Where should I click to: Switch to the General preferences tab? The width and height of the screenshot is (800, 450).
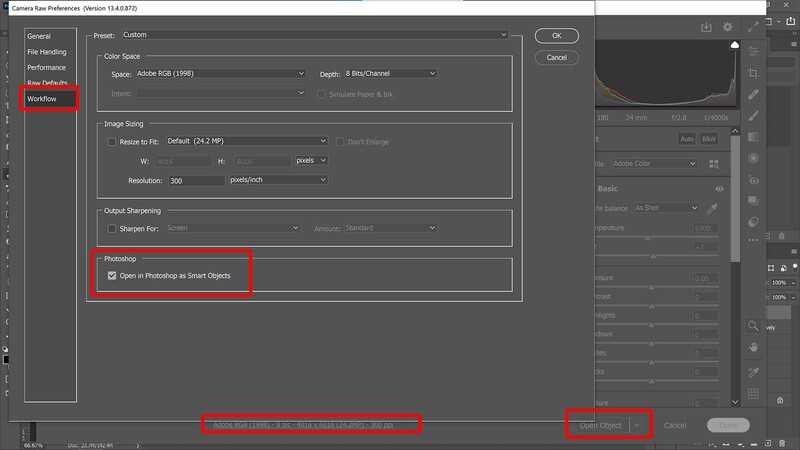[x=39, y=36]
